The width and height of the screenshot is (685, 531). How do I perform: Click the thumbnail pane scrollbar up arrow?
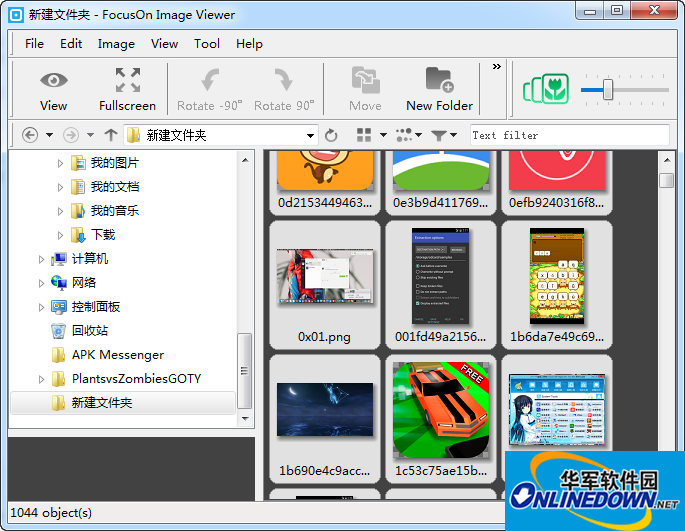667,160
